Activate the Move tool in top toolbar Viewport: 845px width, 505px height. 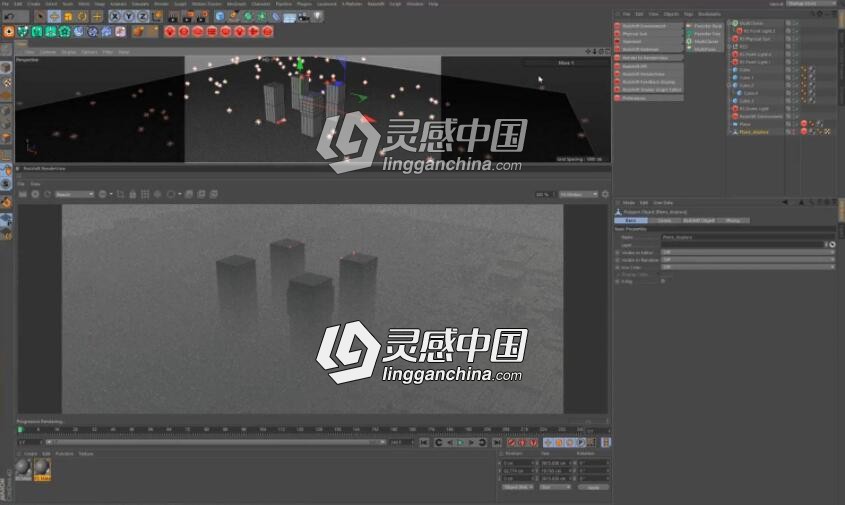(x=54, y=17)
